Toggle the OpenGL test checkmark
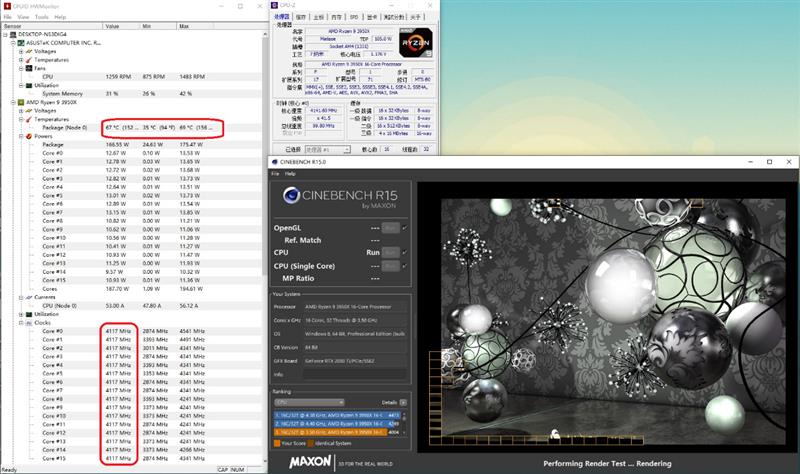 405,228
